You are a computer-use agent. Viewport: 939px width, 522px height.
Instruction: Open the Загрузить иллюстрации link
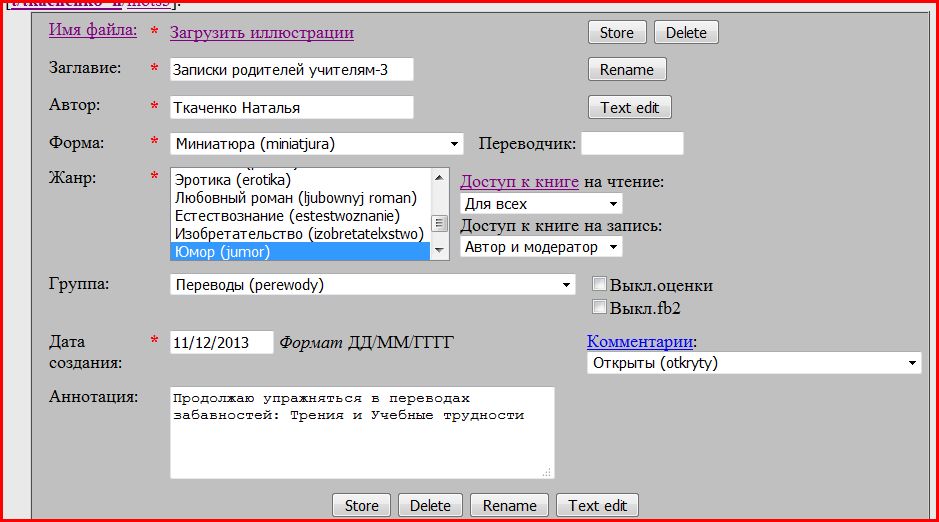(261, 33)
